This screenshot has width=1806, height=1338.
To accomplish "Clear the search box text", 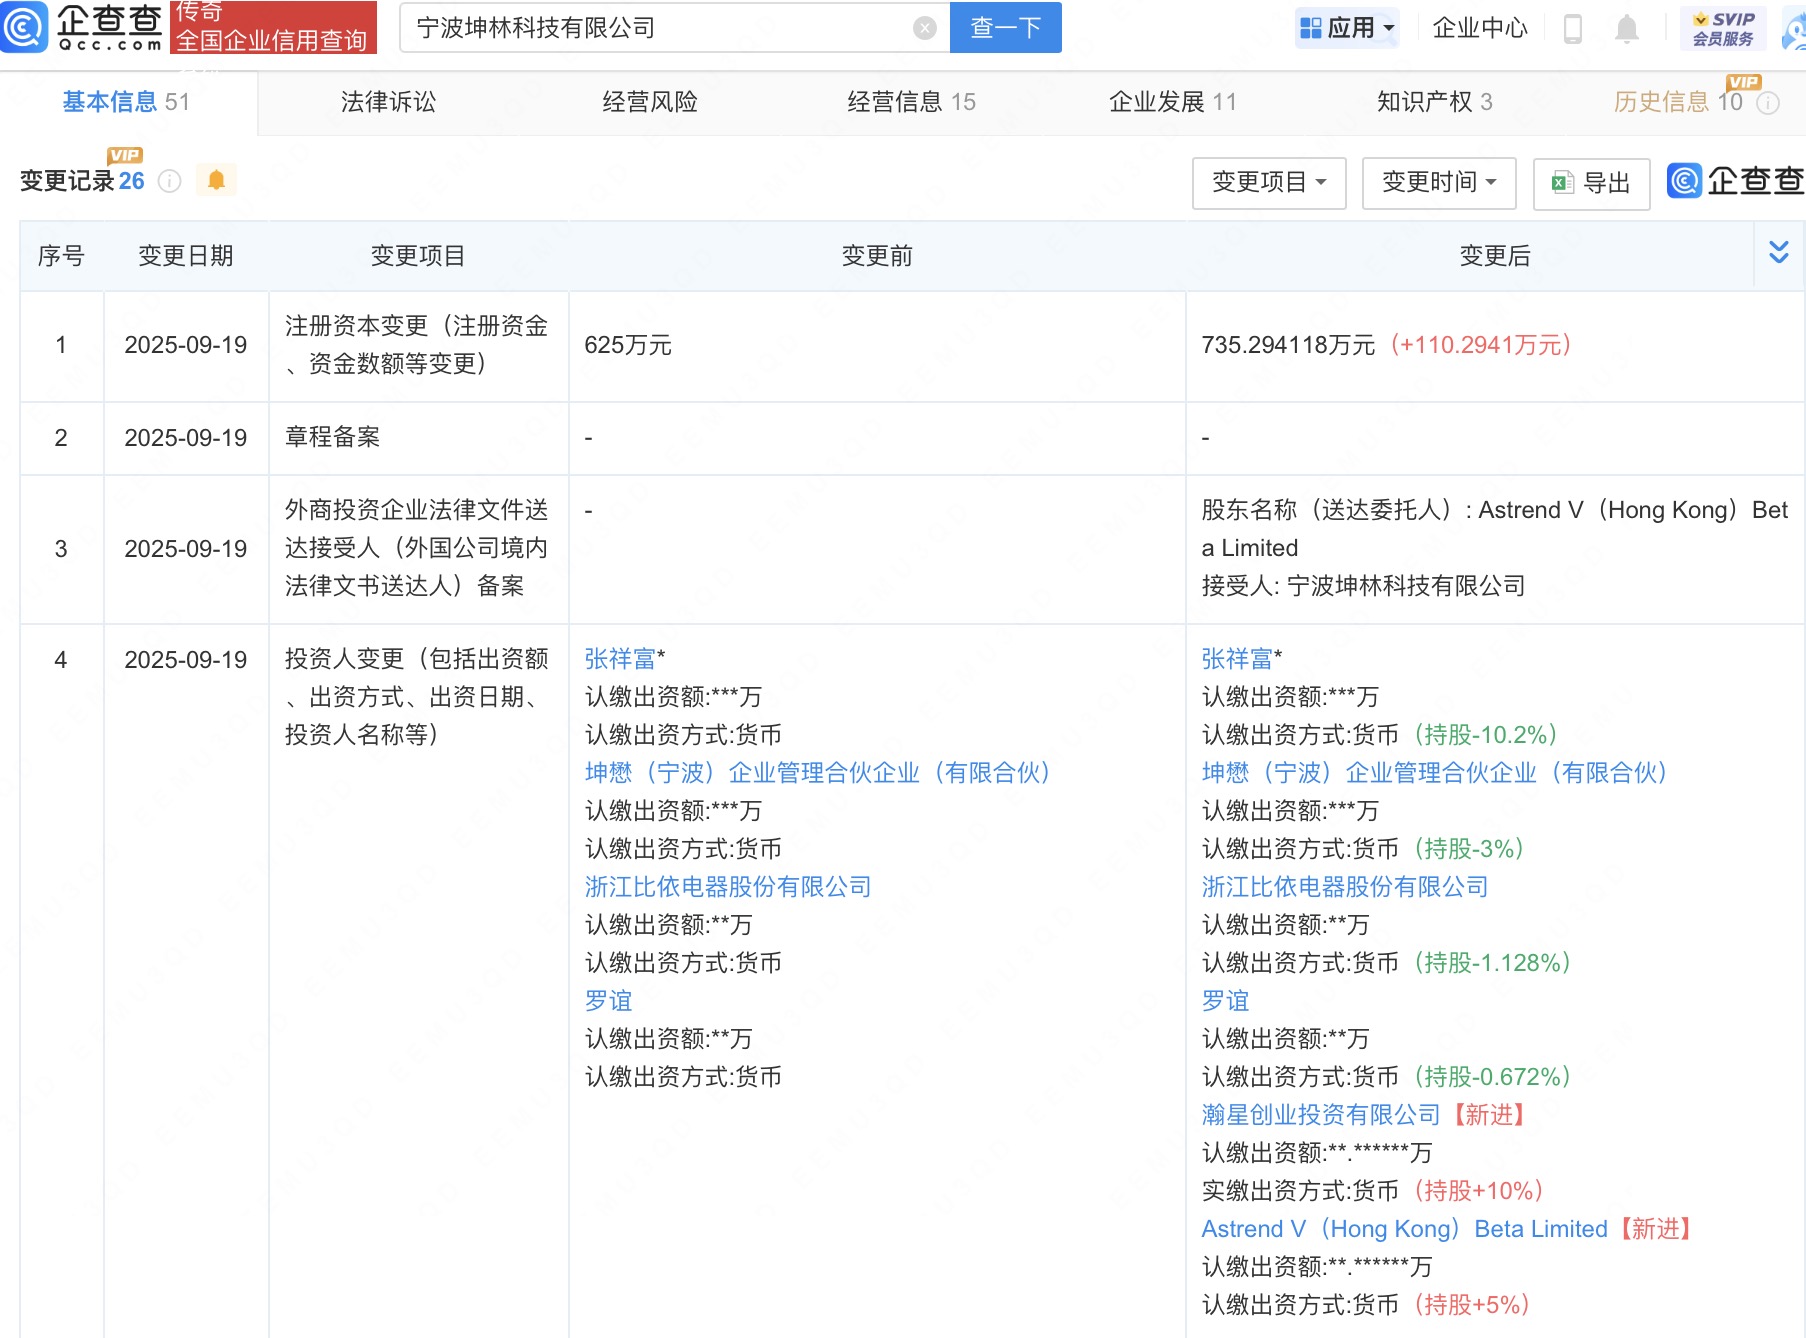I will tap(925, 28).
